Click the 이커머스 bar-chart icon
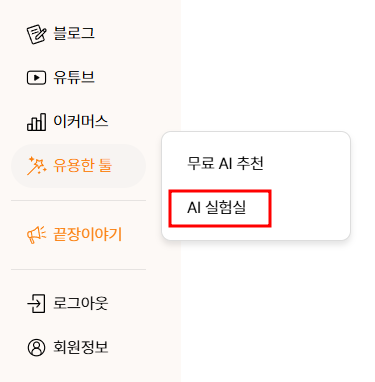Screen dimensions: 375x382 click(36, 122)
